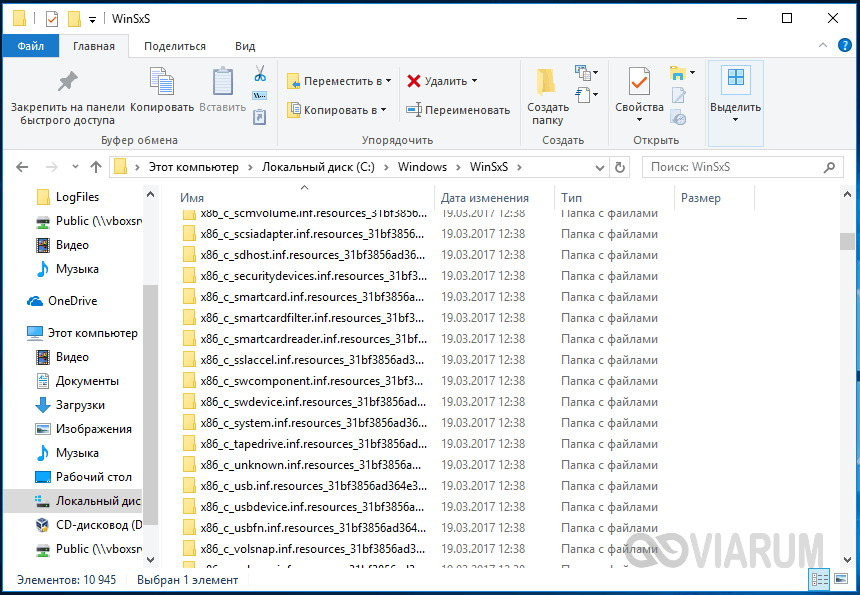Open the Easy access dropdown
The height and width of the screenshot is (595, 860).
click(x=586, y=95)
